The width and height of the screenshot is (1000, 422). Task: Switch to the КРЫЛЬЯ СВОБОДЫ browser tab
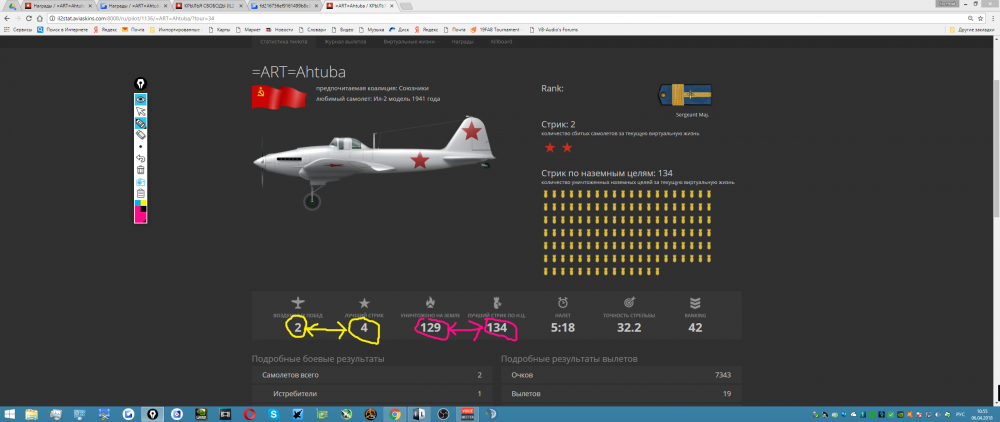[x=208, y=6]
